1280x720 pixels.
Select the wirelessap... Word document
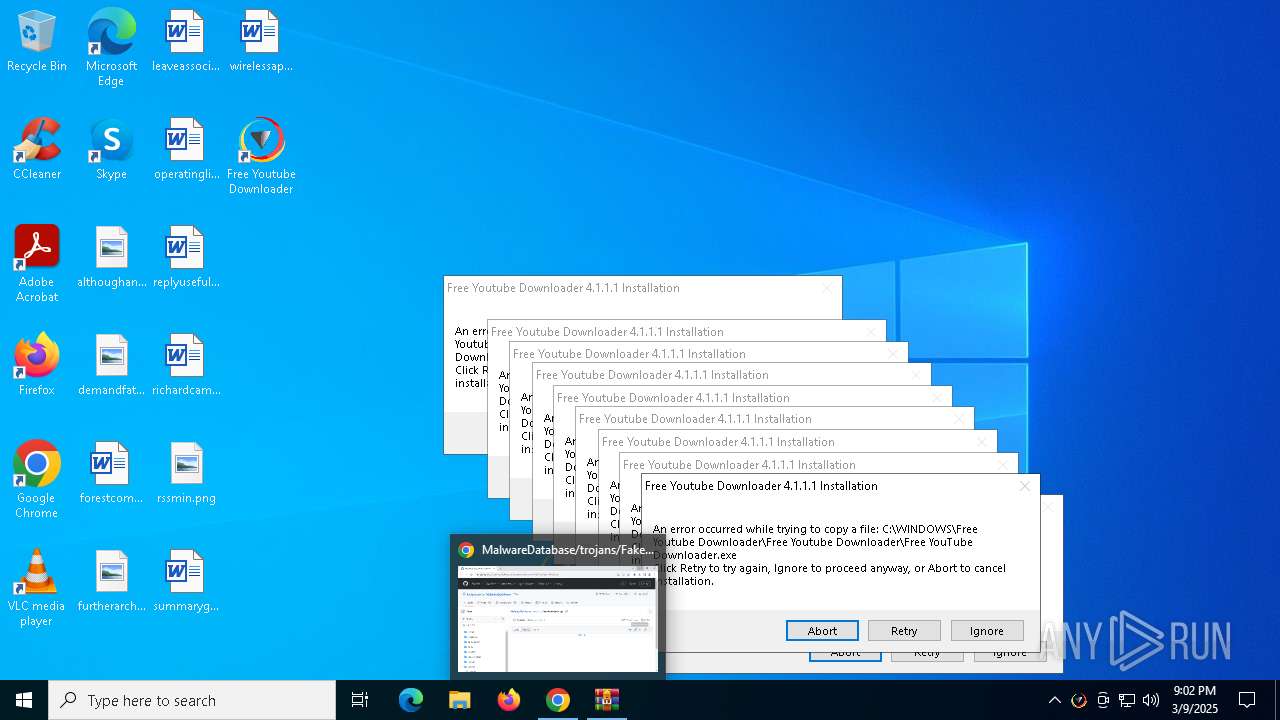(260, 41)
